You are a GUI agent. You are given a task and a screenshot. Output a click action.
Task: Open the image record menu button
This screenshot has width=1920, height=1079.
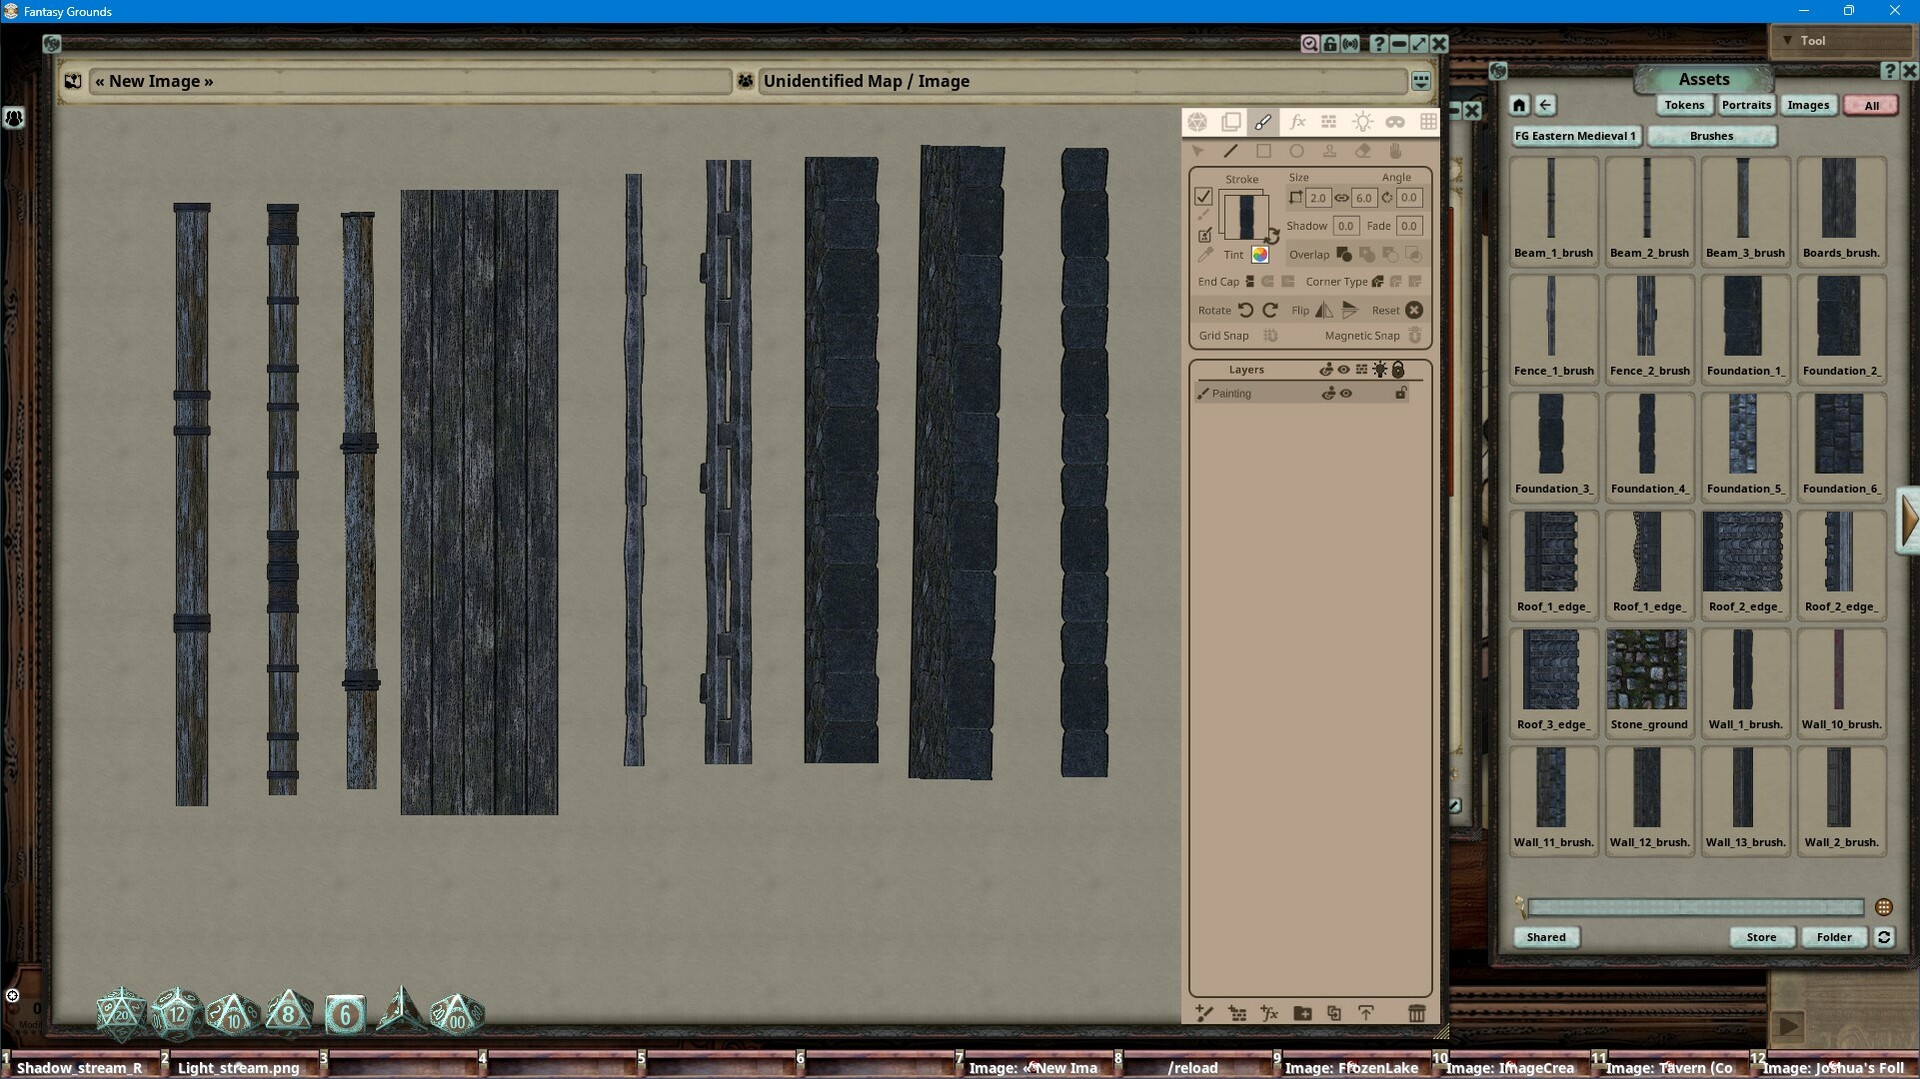1420,81
